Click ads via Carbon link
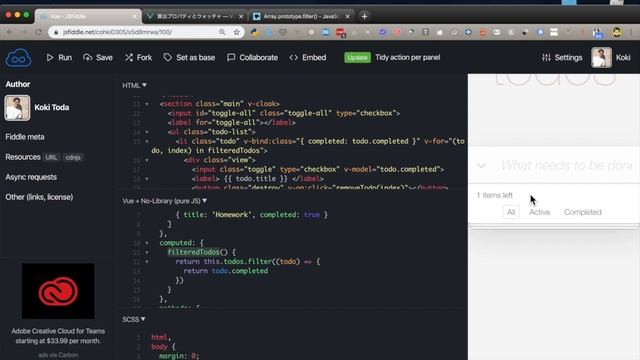This screenshot has height=360, width=640. [x=58, y=355]
